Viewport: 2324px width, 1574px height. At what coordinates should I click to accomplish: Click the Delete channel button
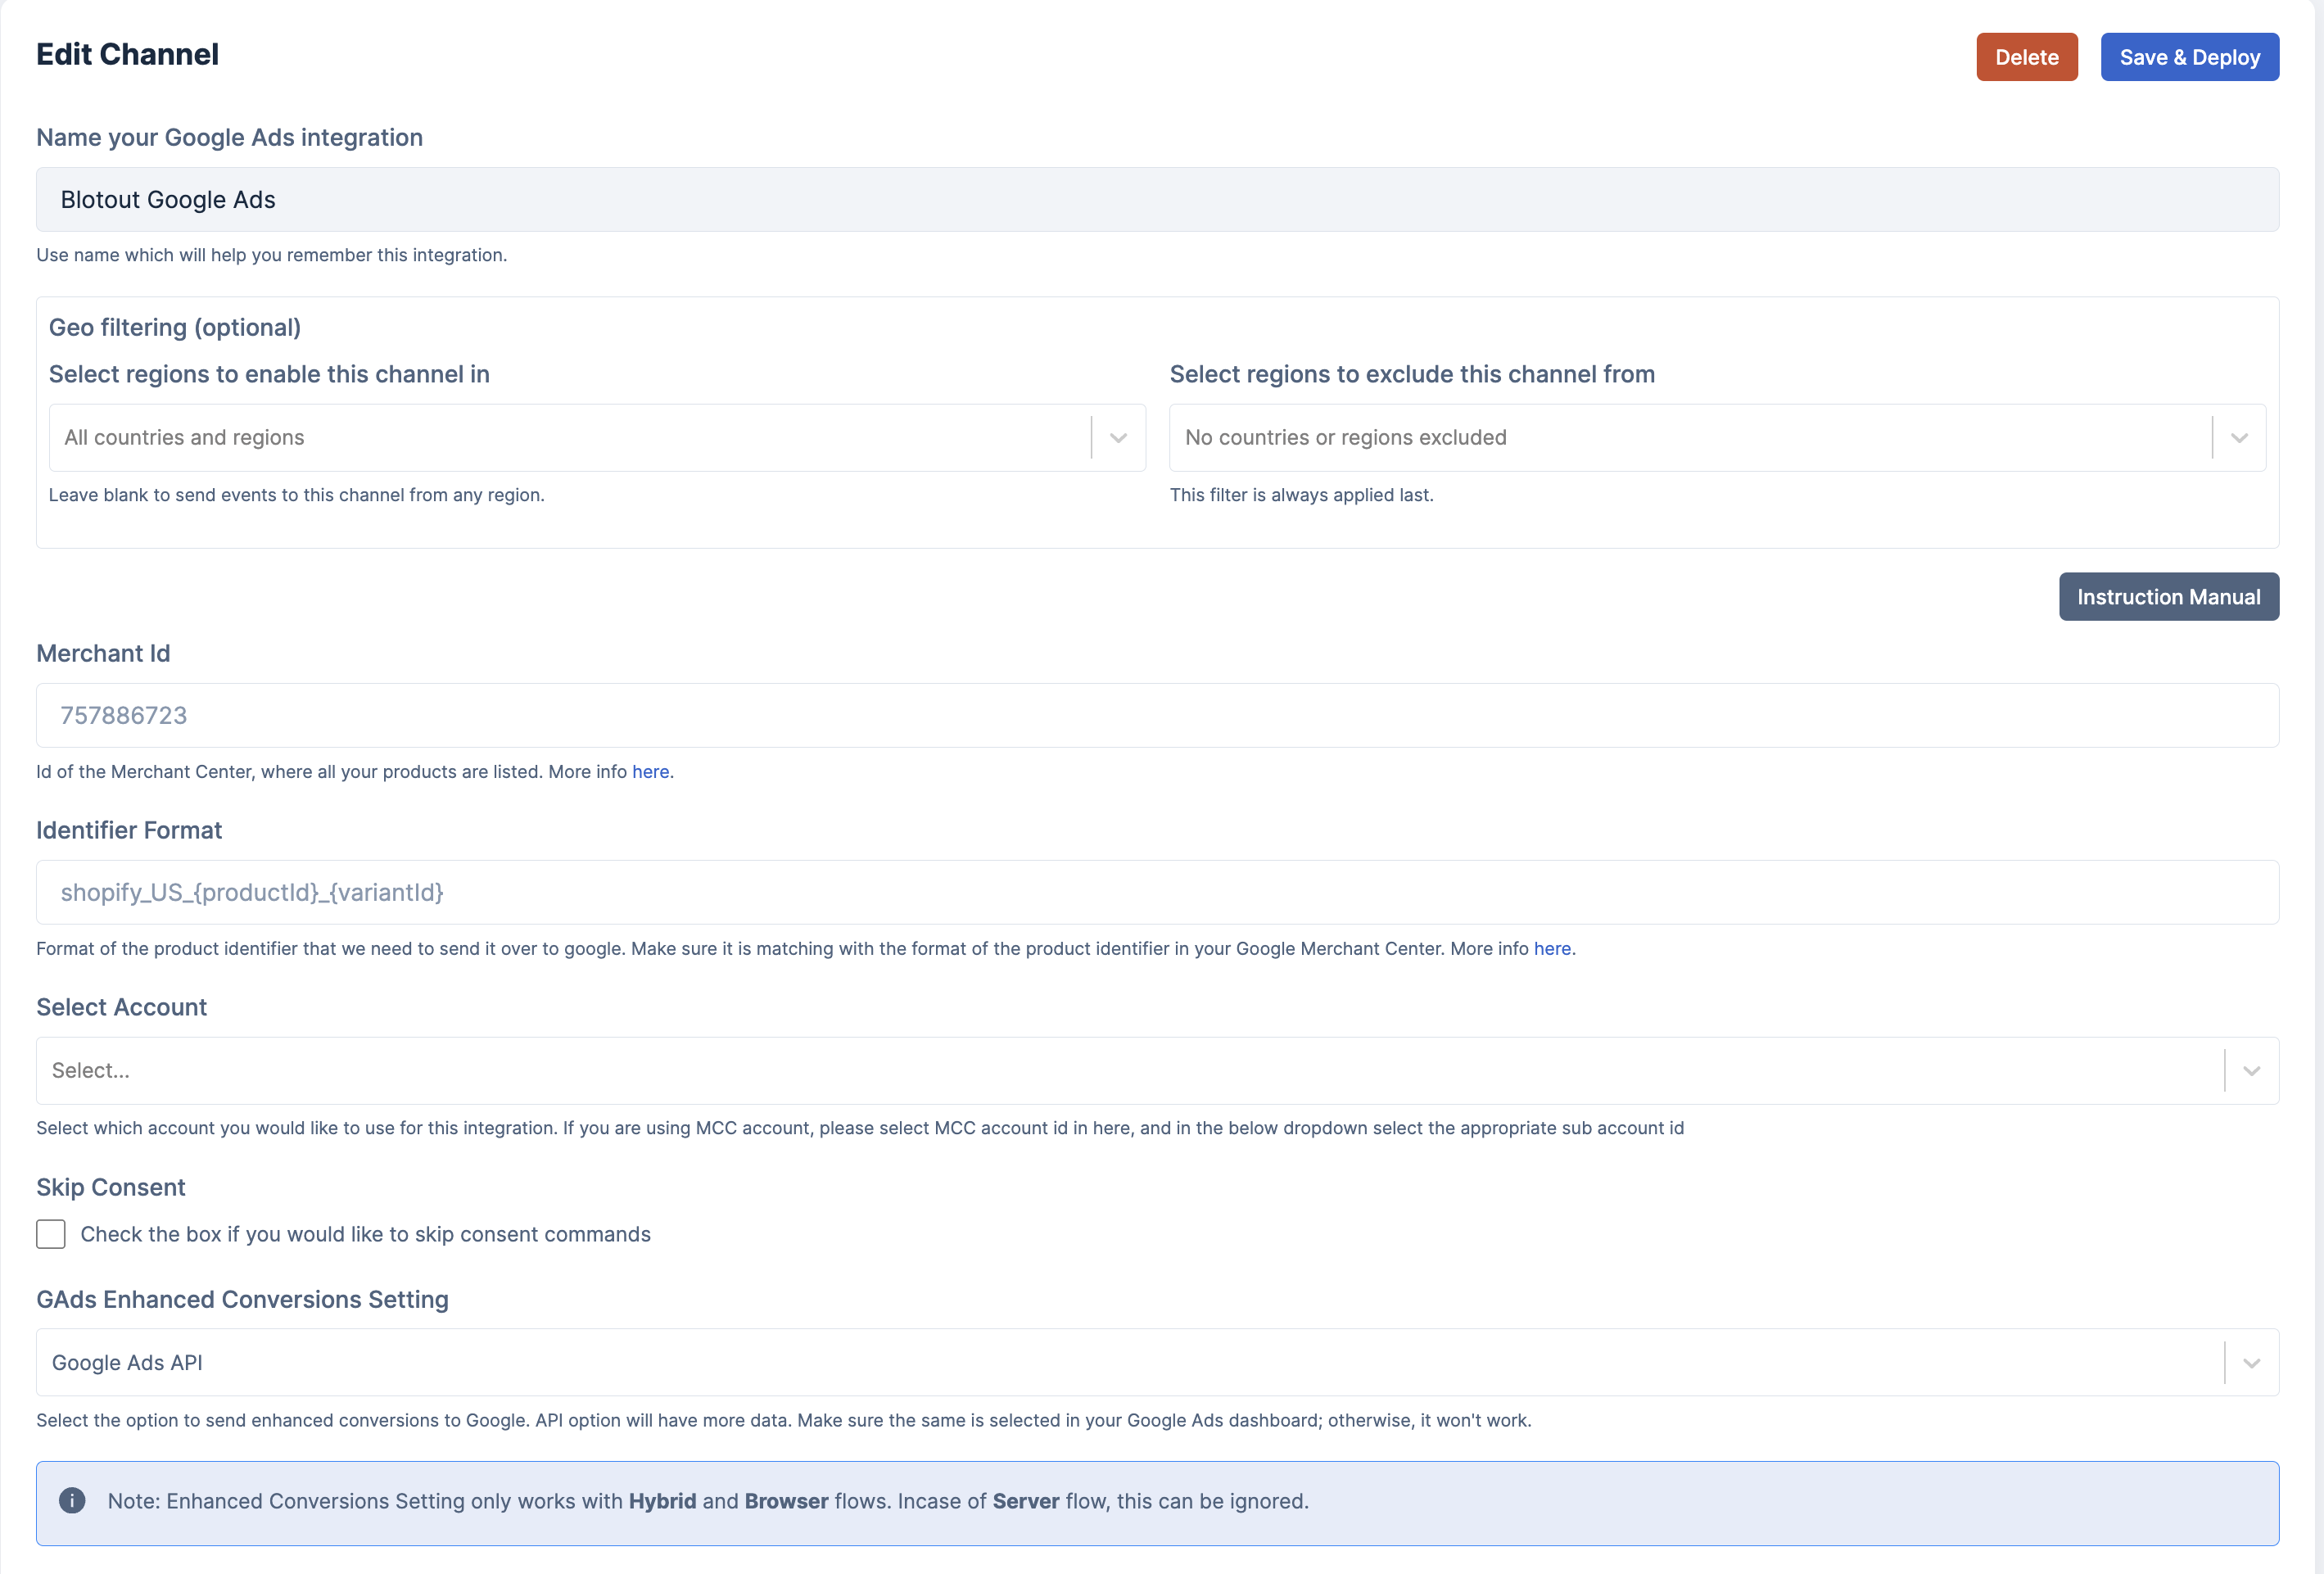pyautogui.click(x=2026, y=57)
